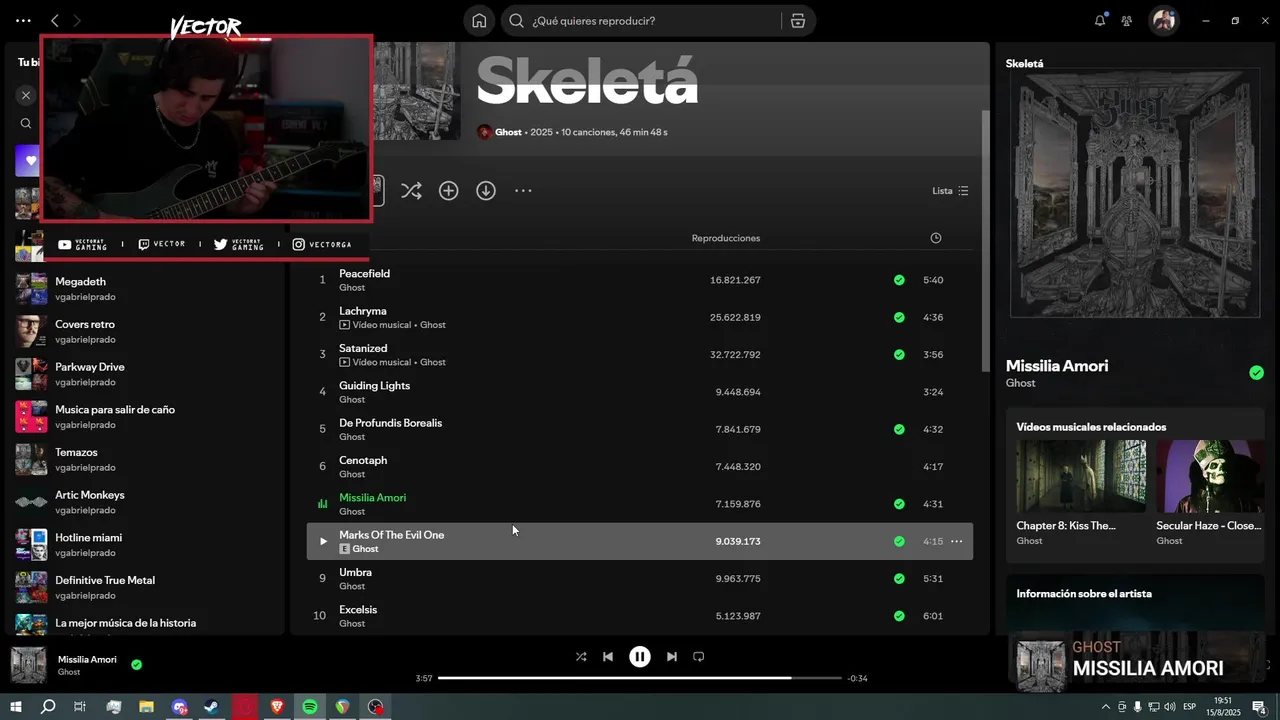
Task: Show hidden system tray icons chevron
Action: [1106, 707]
